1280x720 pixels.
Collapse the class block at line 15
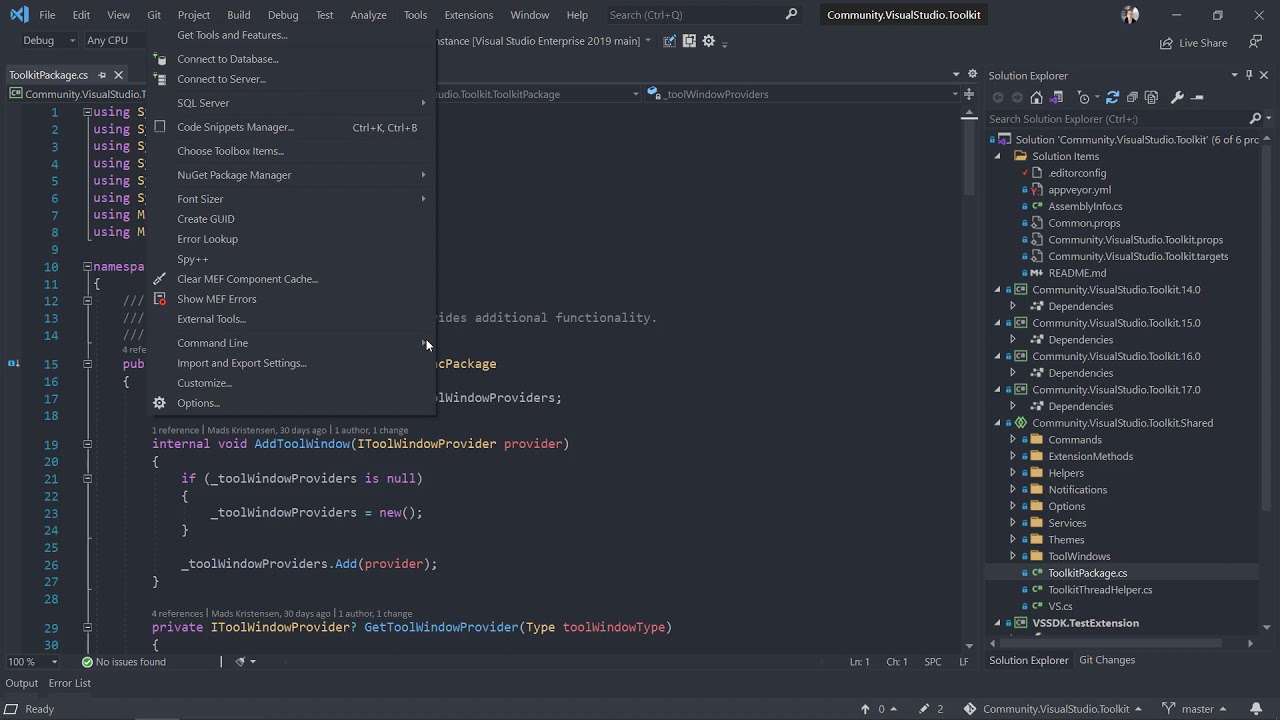(87, 364)
